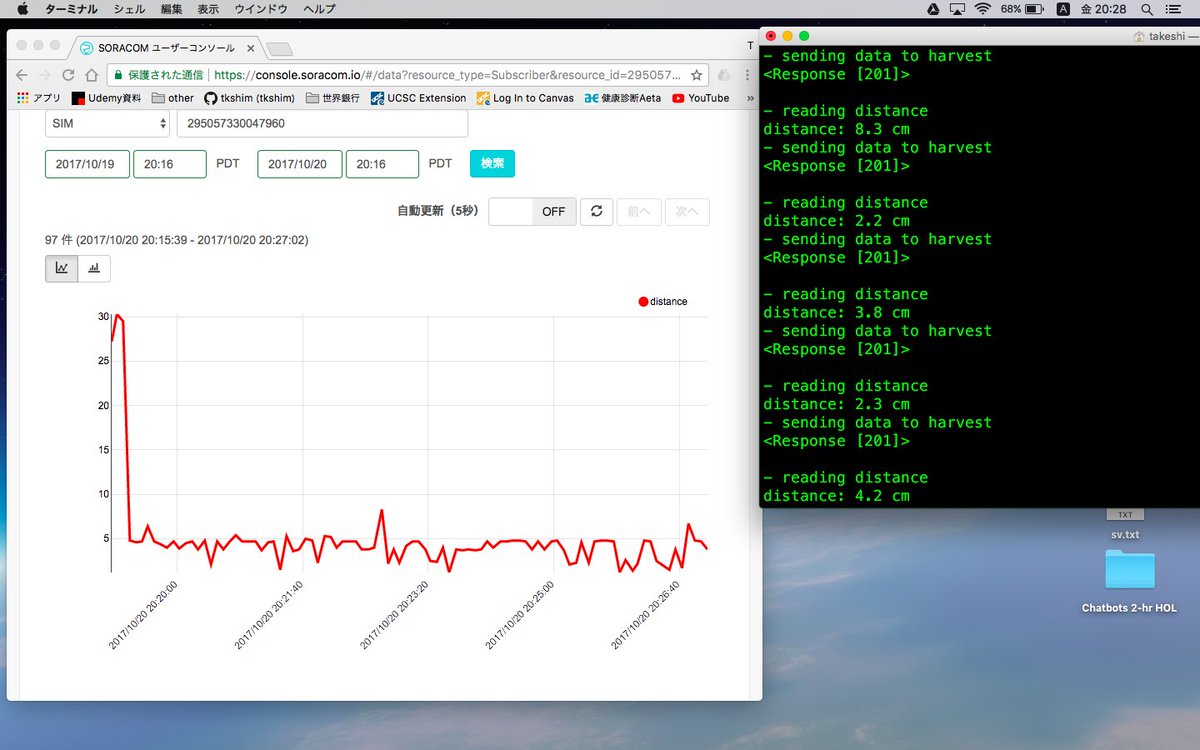
Task: Open the ヘルプ menu
Action: click(319, 9)
